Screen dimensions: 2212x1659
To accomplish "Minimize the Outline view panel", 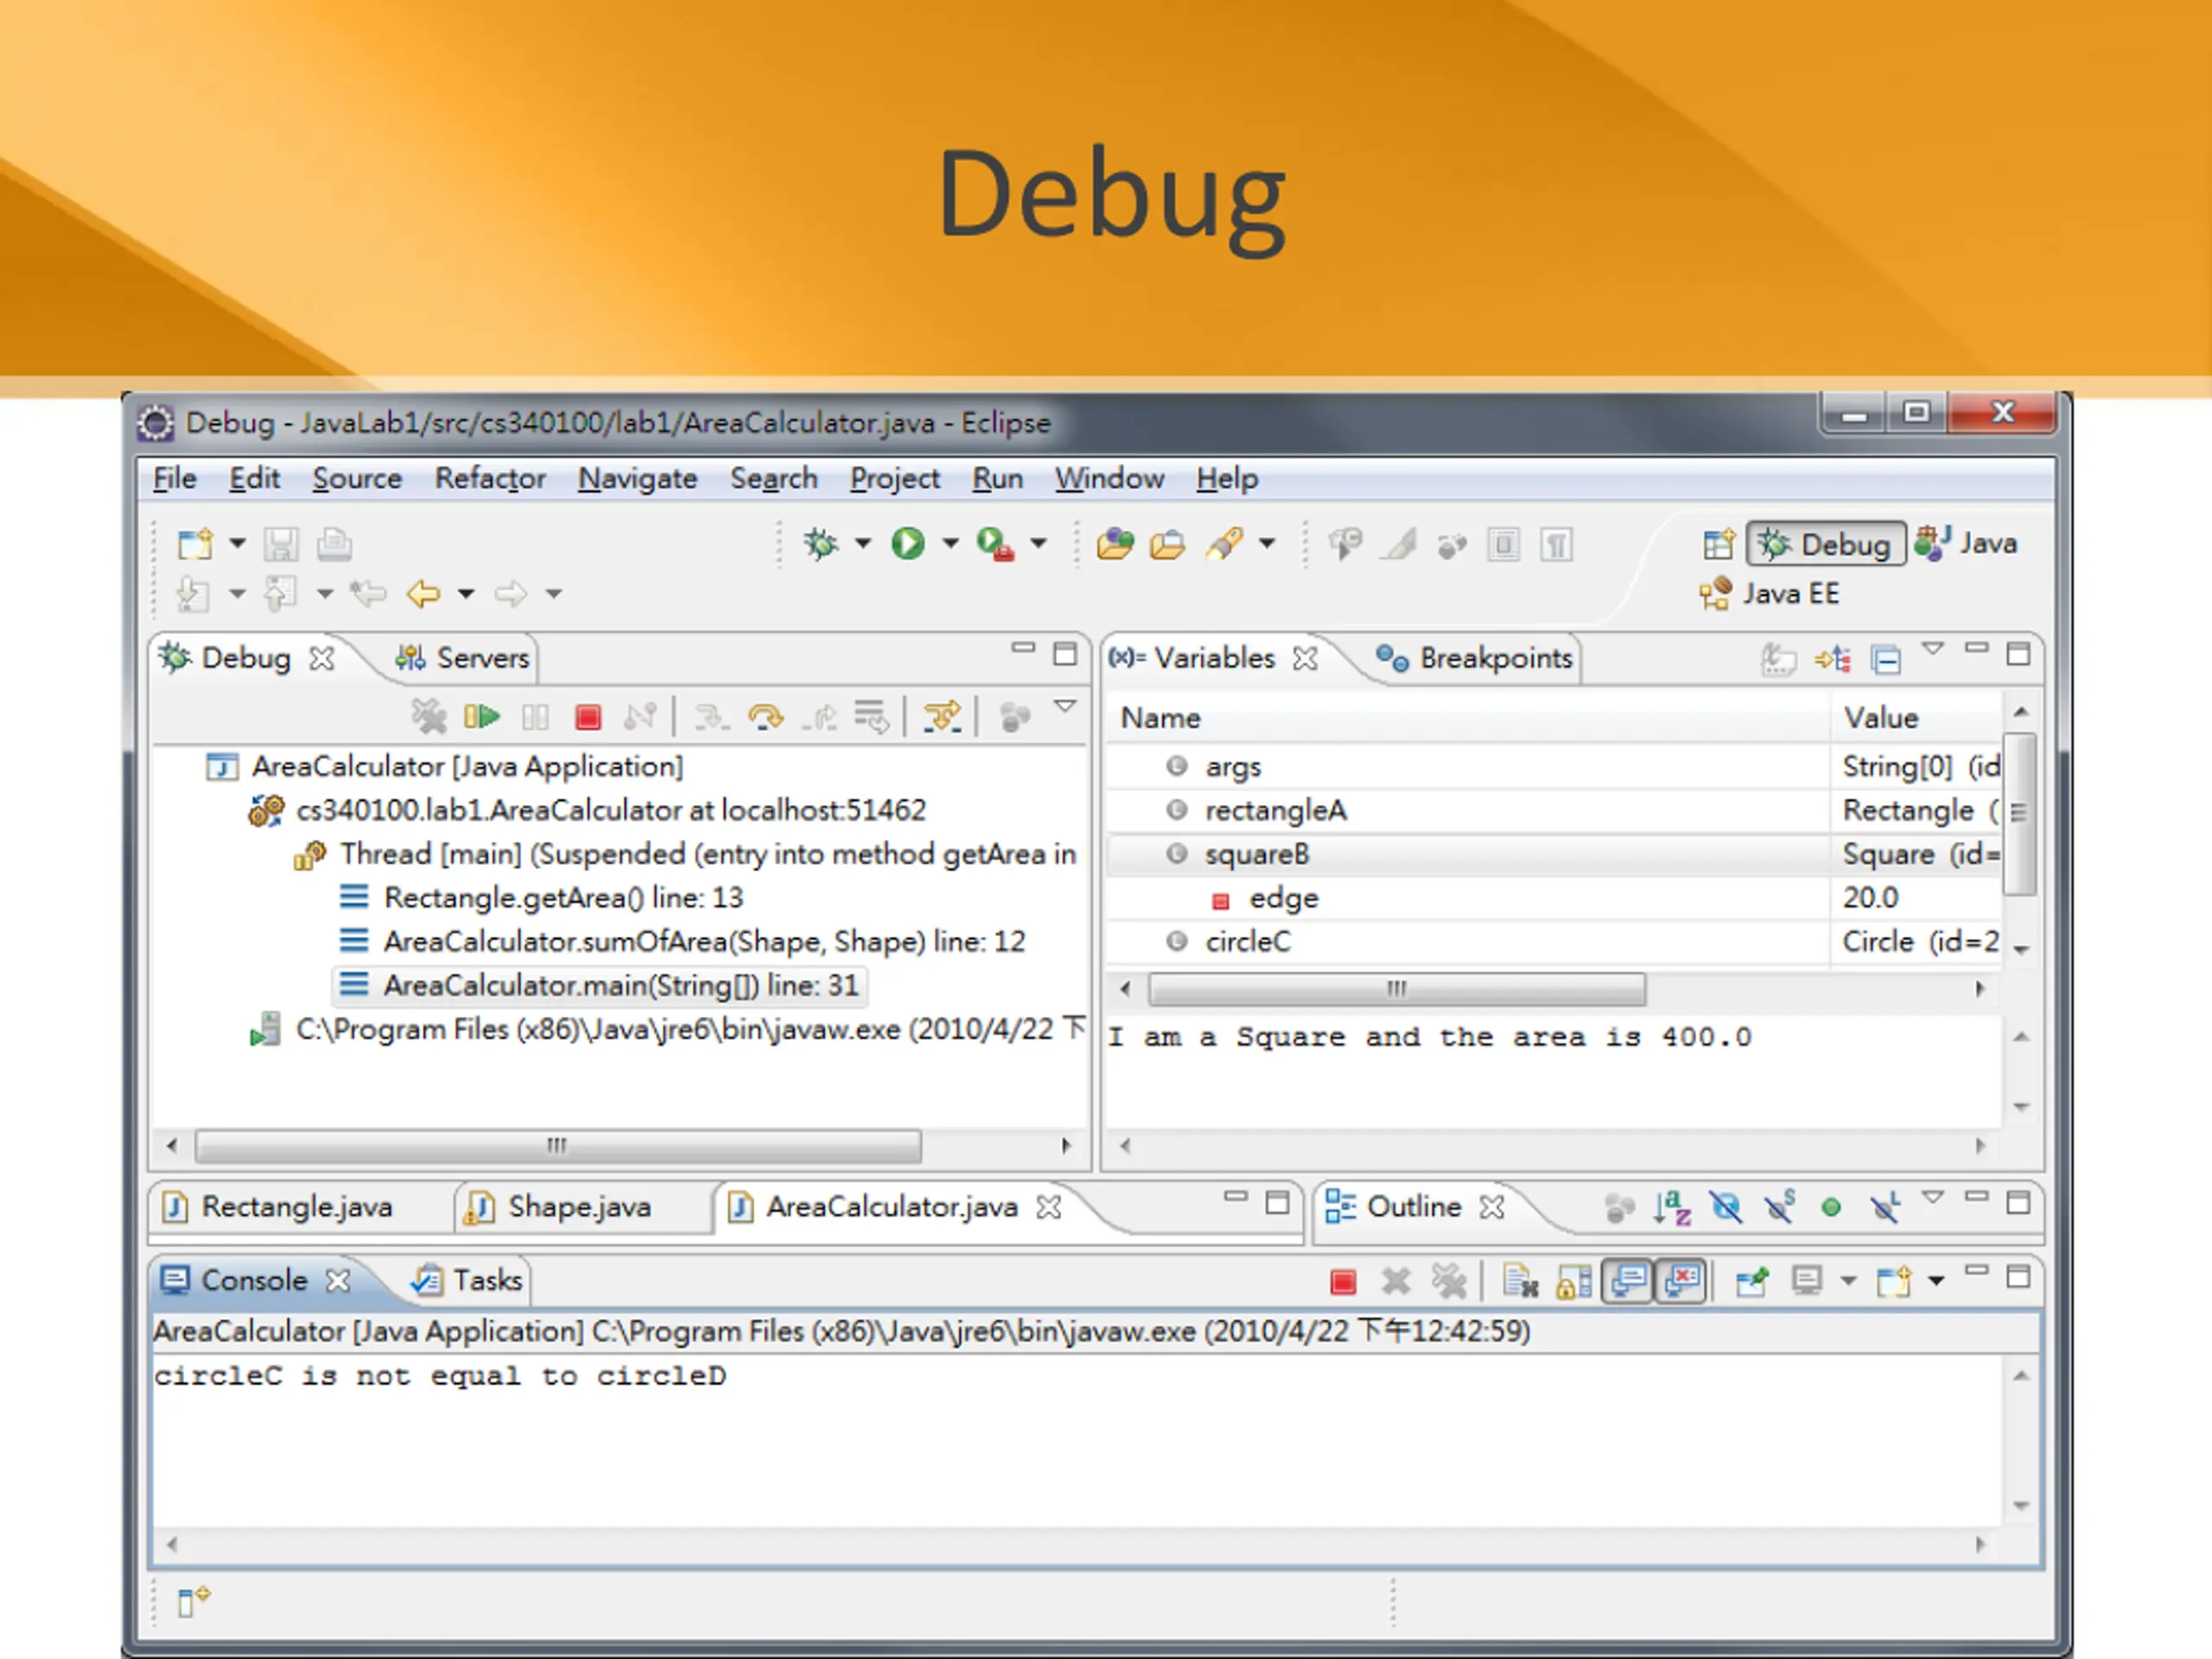I will tap(1976, 1197).
